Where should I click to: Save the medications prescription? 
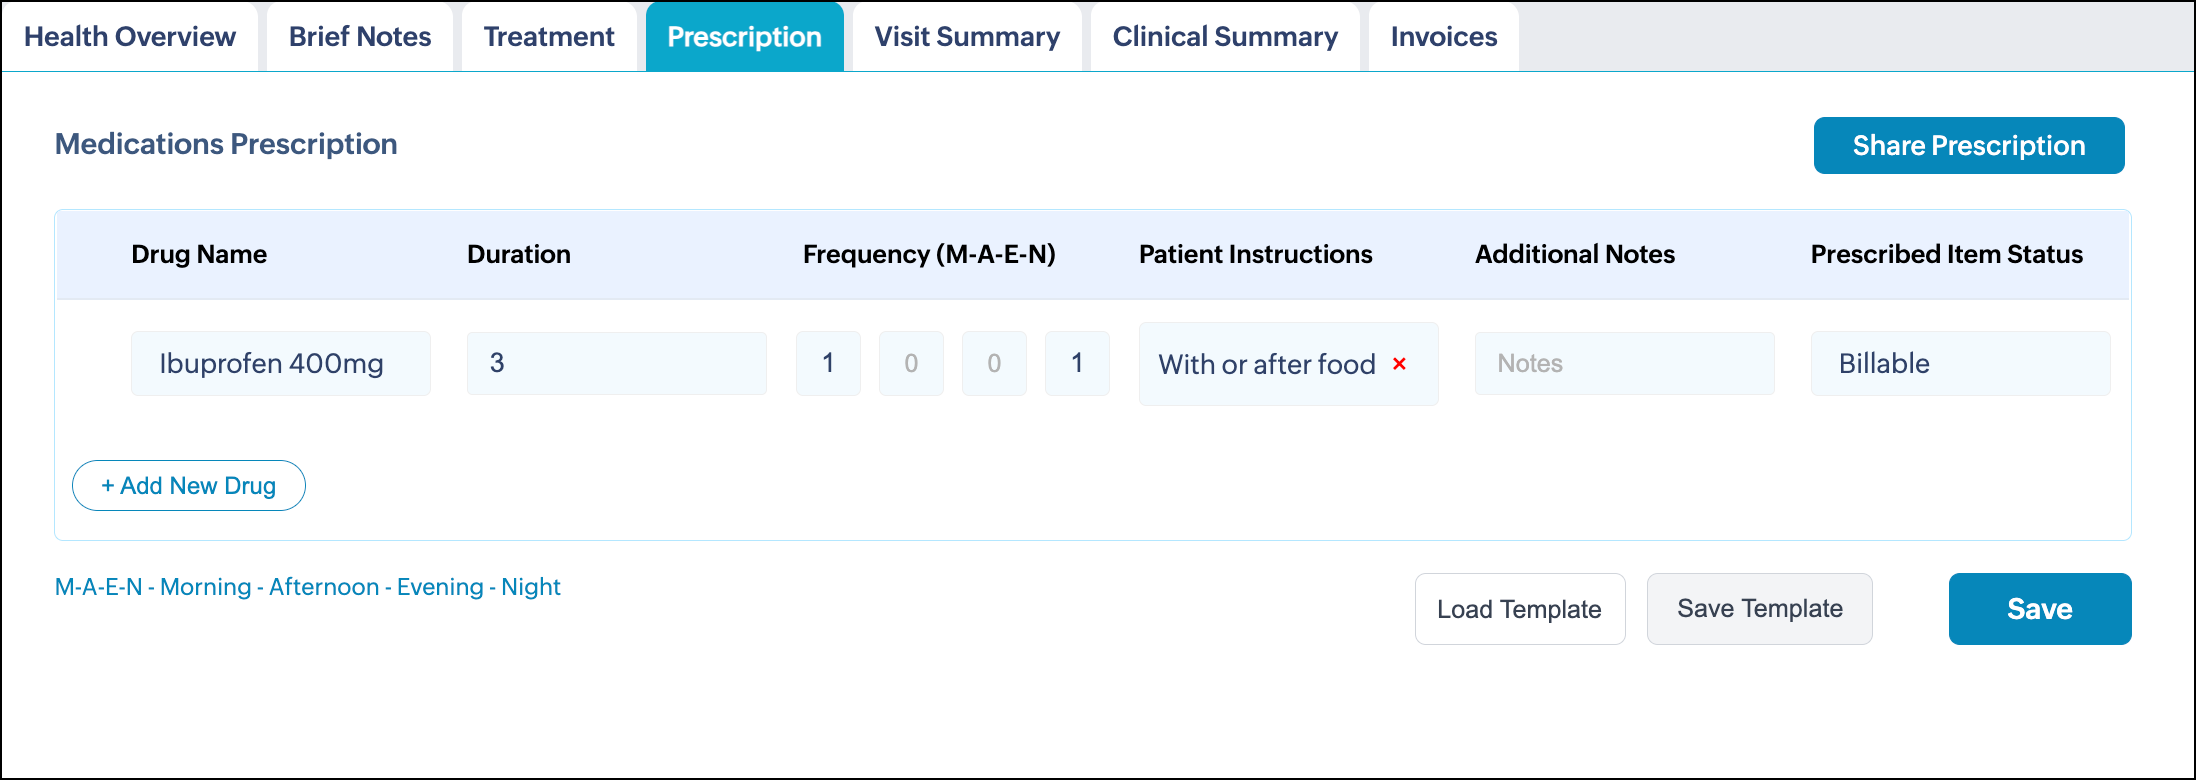coord(2039,609)
